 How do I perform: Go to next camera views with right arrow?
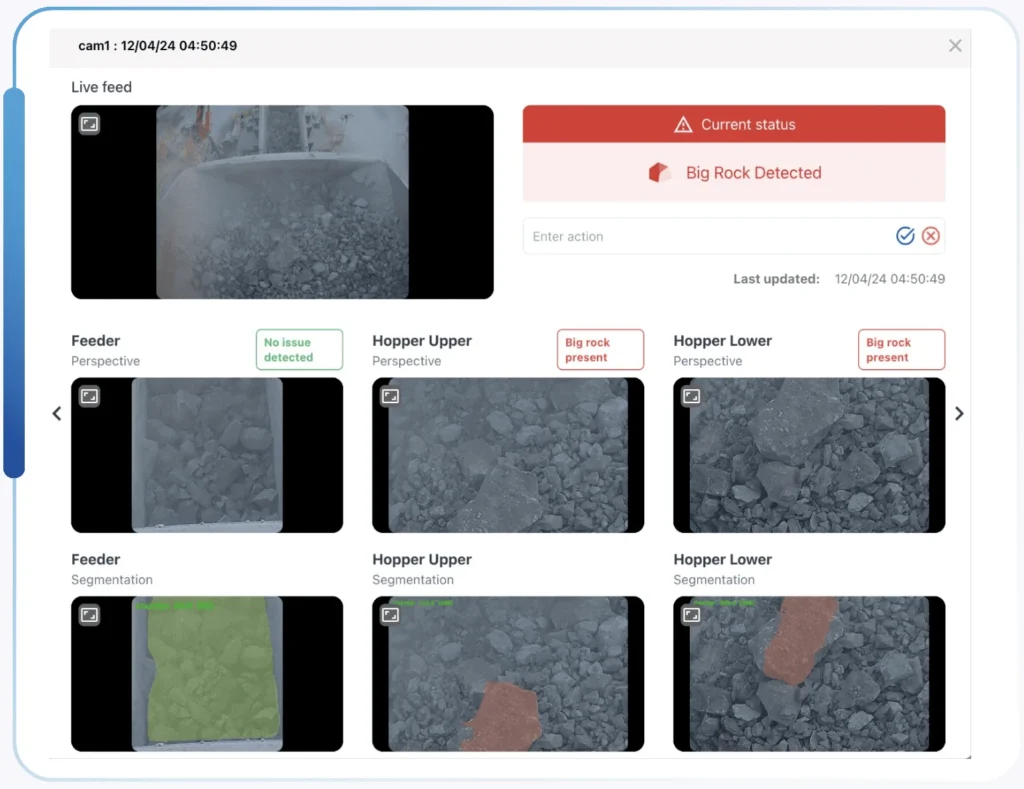pyautogui.click(x=959, y=413)
